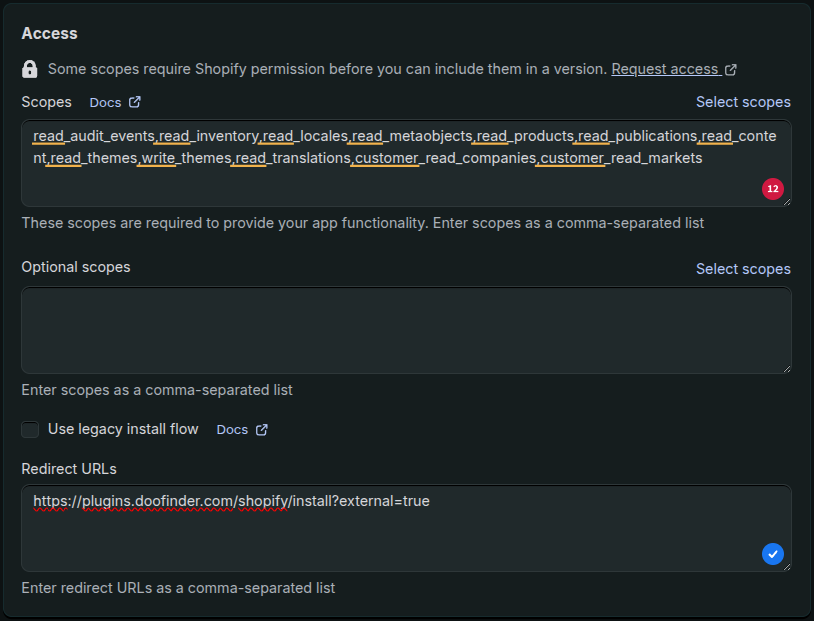The image size is (814, 621).
Task: Click the doofinder redirect URL text
Action: (x=231, y=501)
